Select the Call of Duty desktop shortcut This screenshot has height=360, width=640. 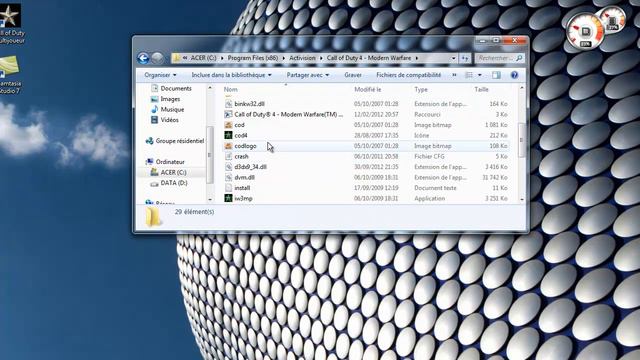11,24
